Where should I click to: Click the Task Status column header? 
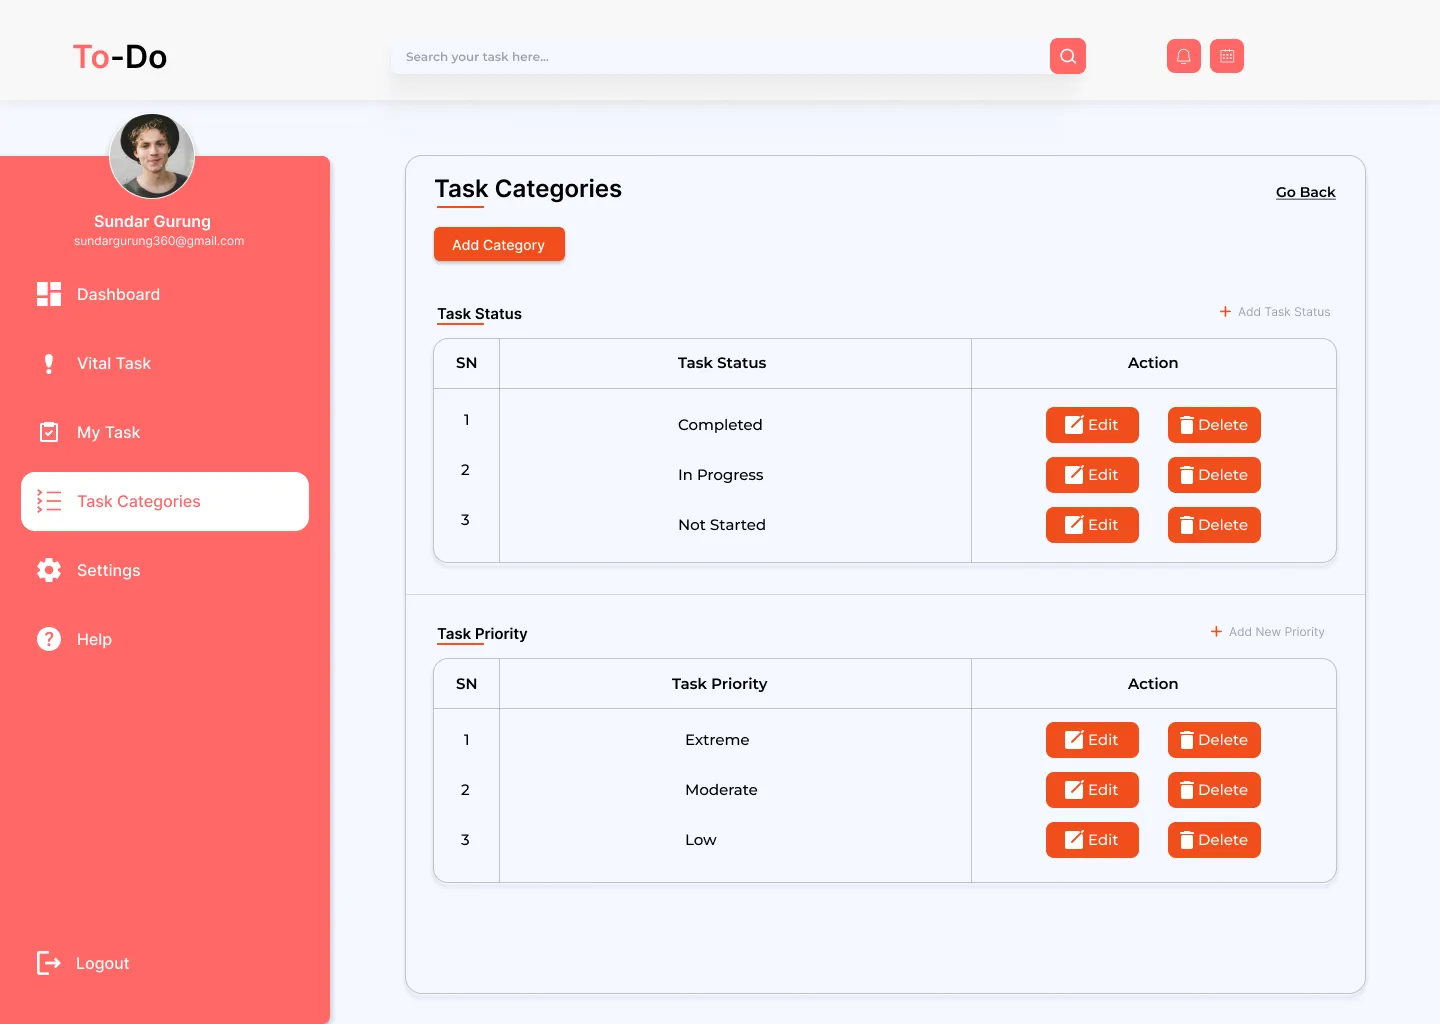pos(722,363)
